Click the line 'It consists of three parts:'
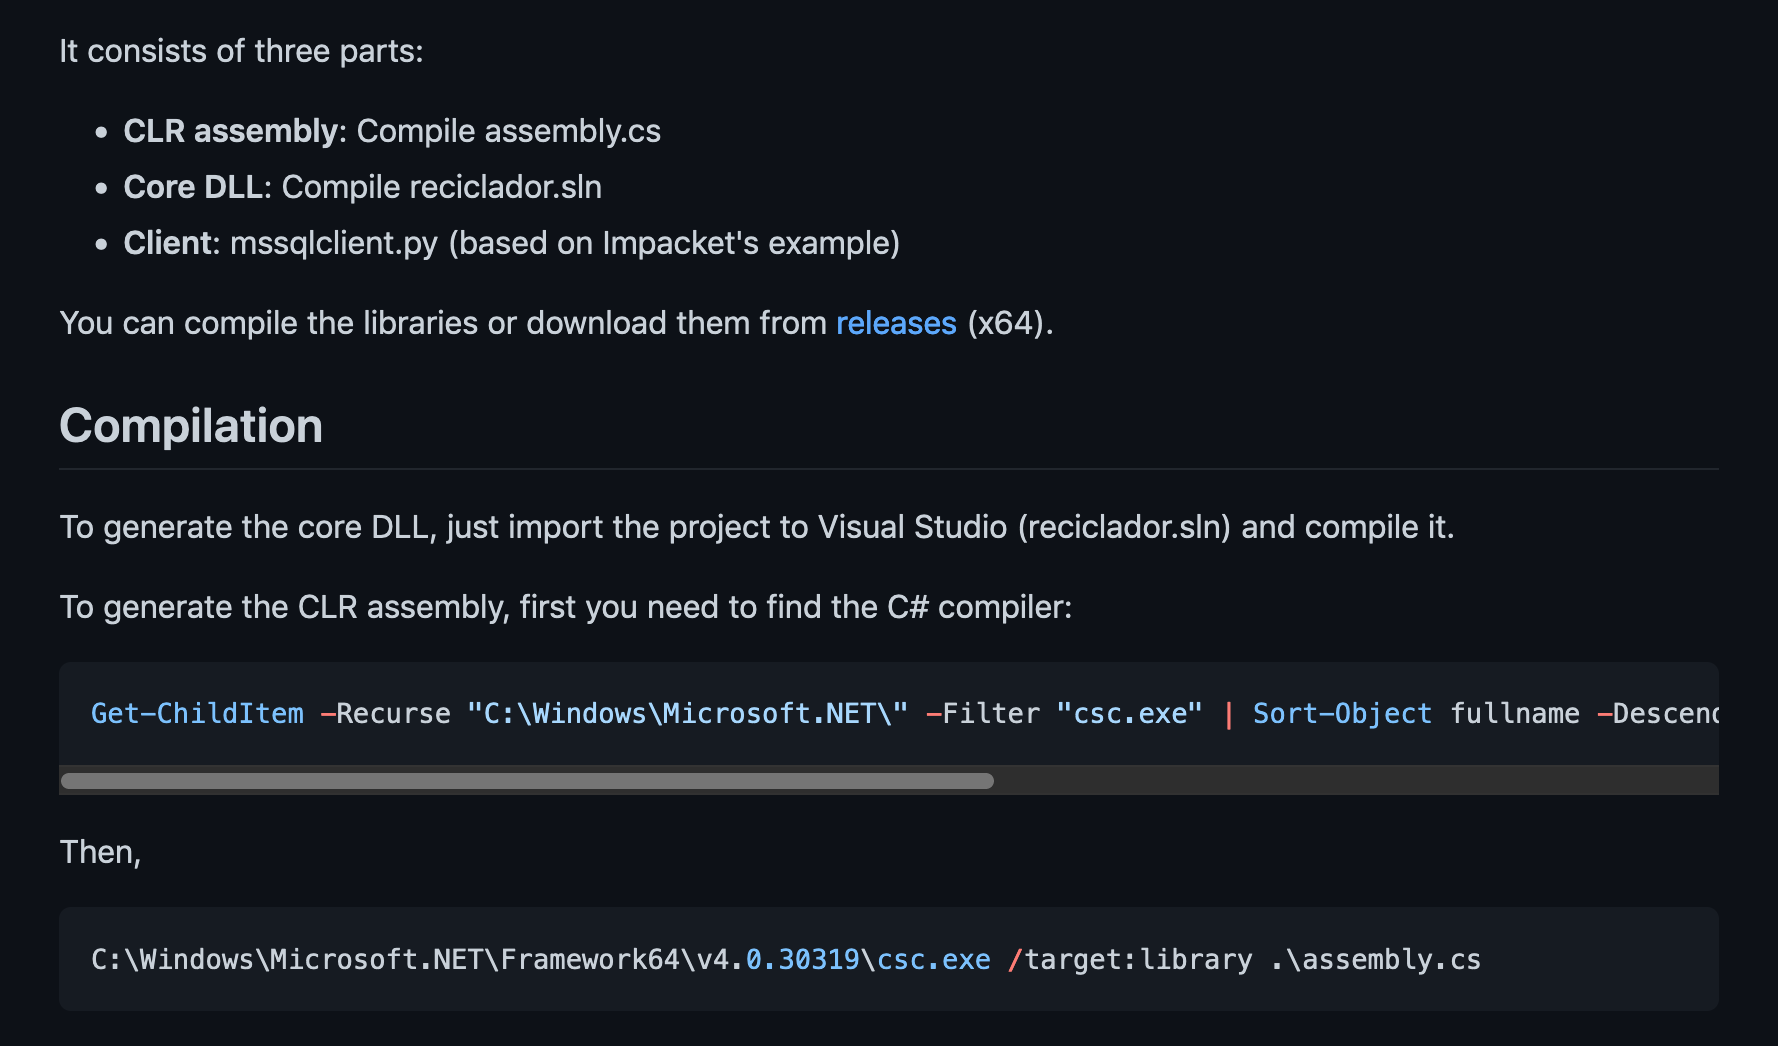 [242, 51]
